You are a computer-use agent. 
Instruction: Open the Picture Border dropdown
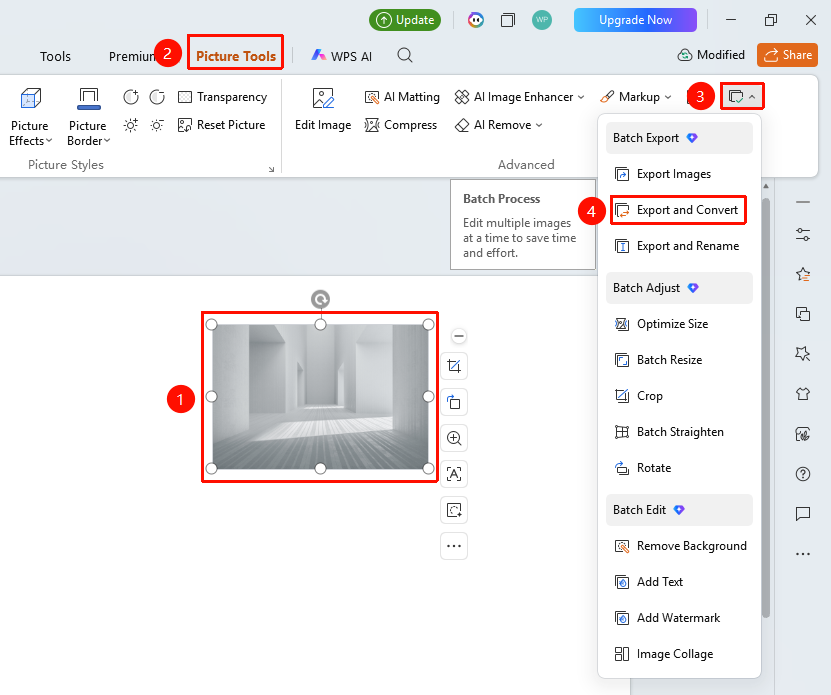[88, 117]
